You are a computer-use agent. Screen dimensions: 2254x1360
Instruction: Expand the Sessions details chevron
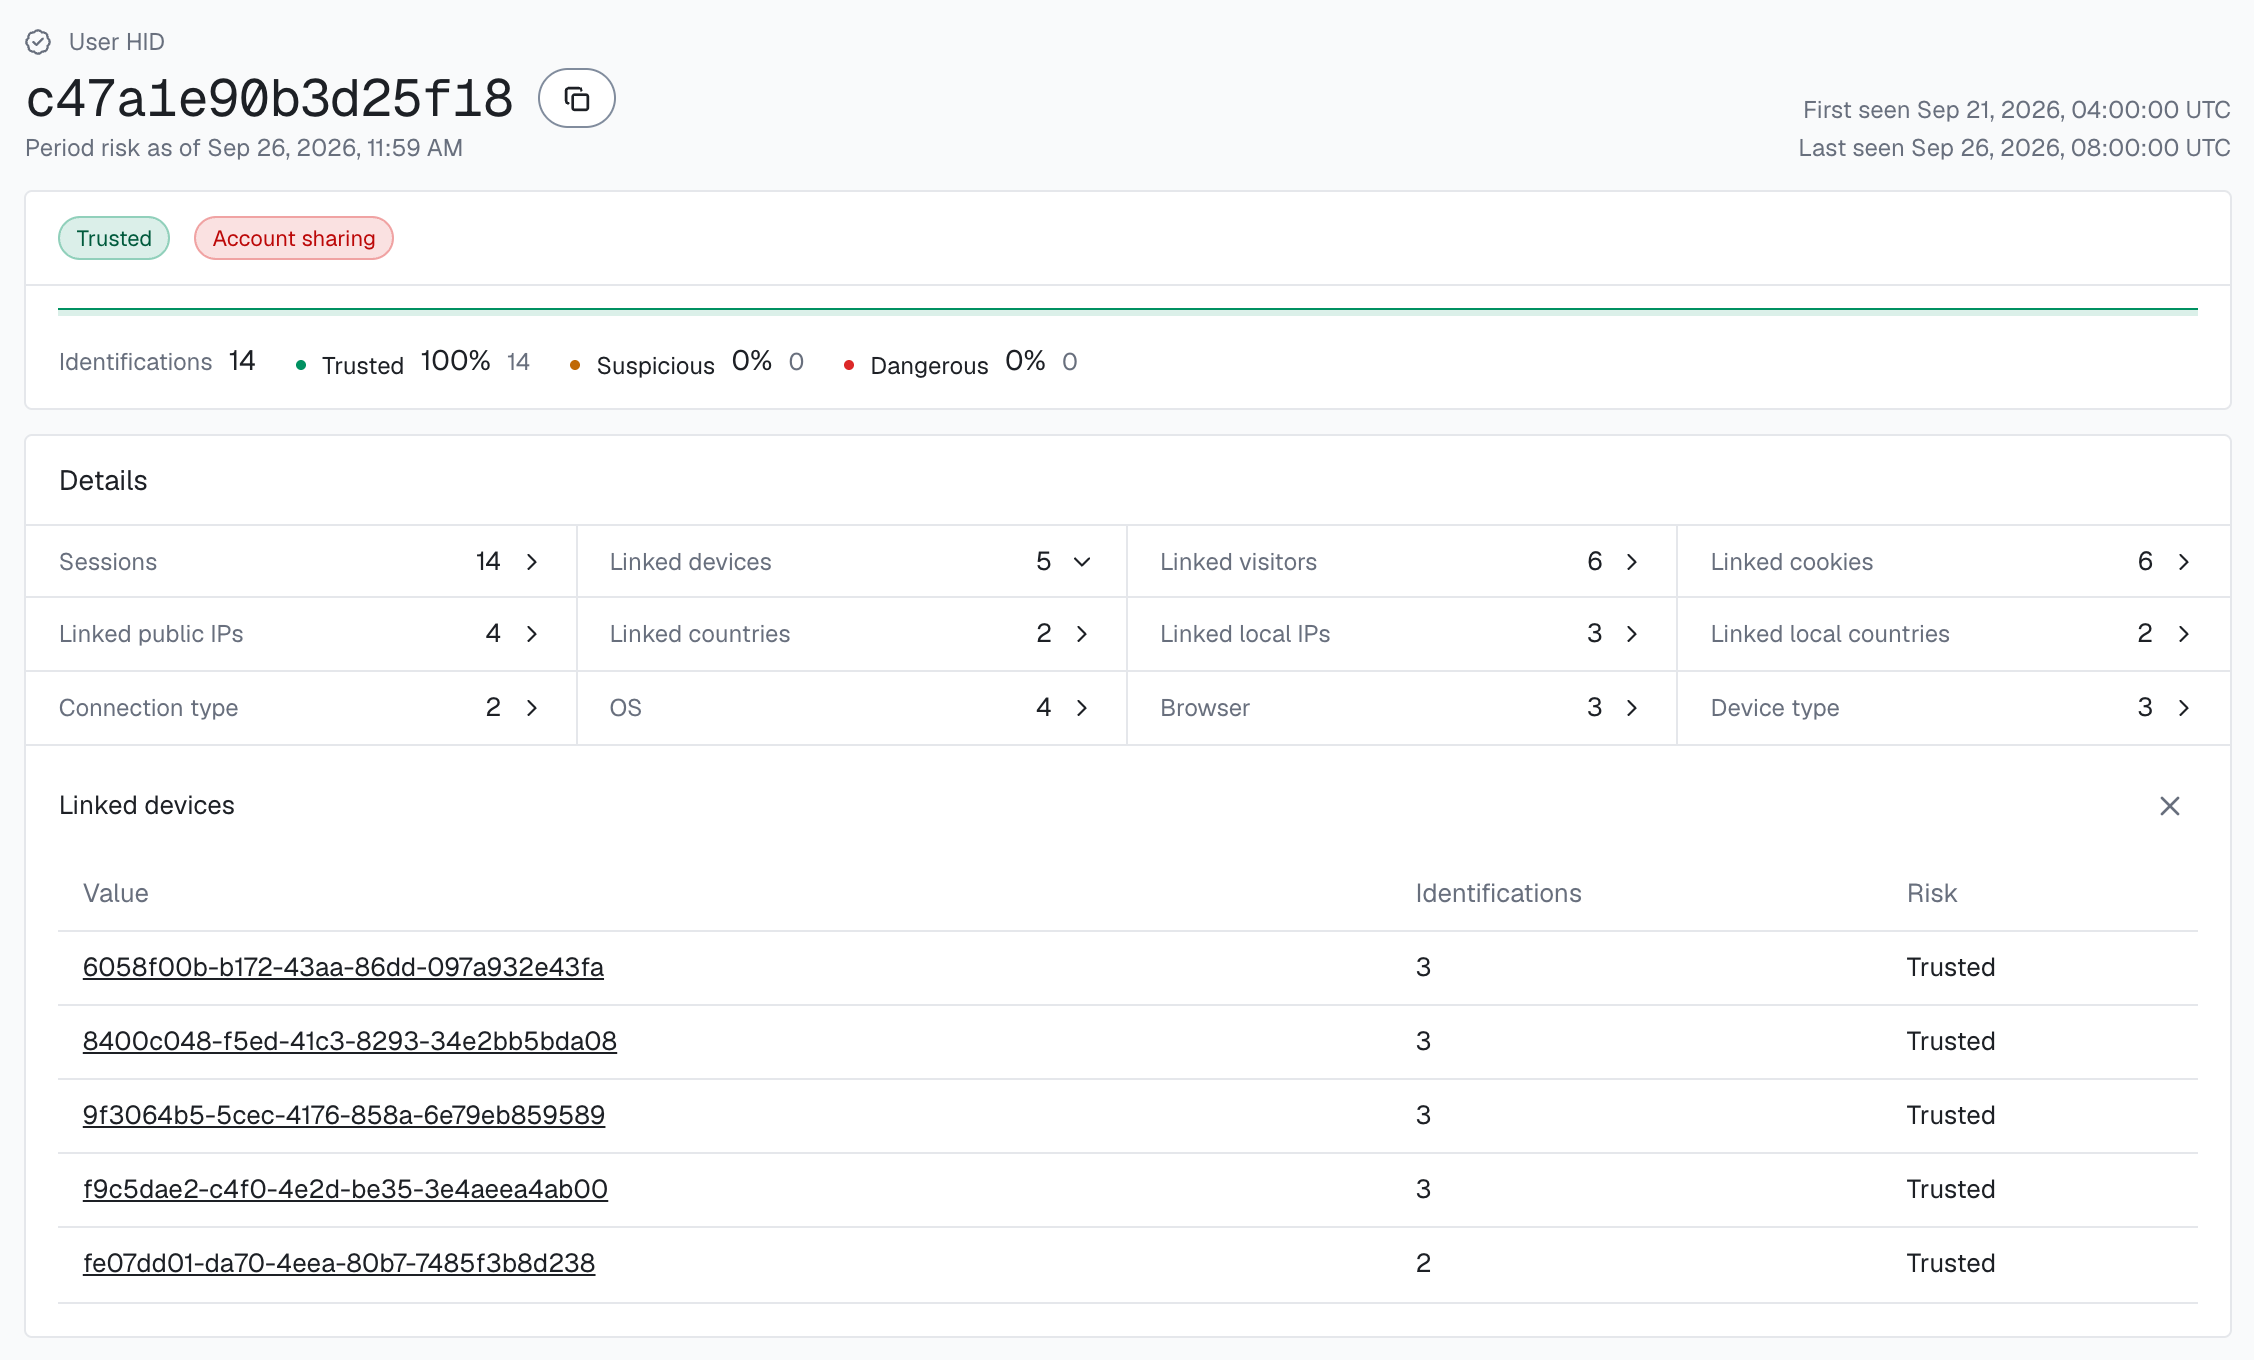pos(532,562)
